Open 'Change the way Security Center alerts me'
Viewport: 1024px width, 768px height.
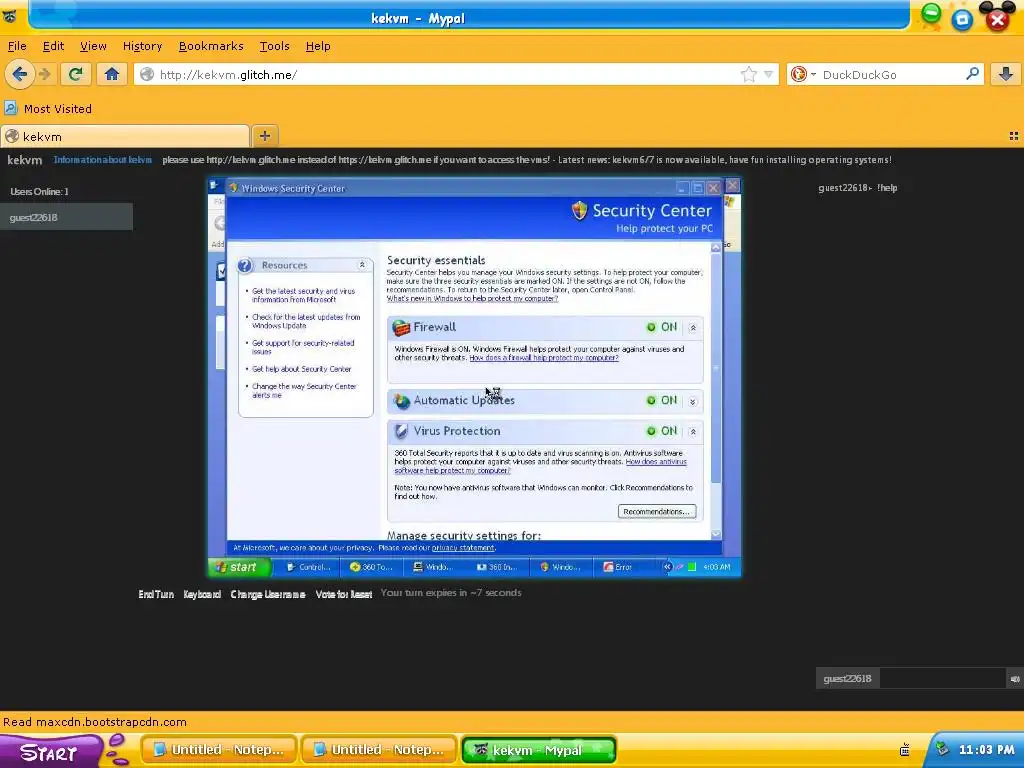coord(304,391)
